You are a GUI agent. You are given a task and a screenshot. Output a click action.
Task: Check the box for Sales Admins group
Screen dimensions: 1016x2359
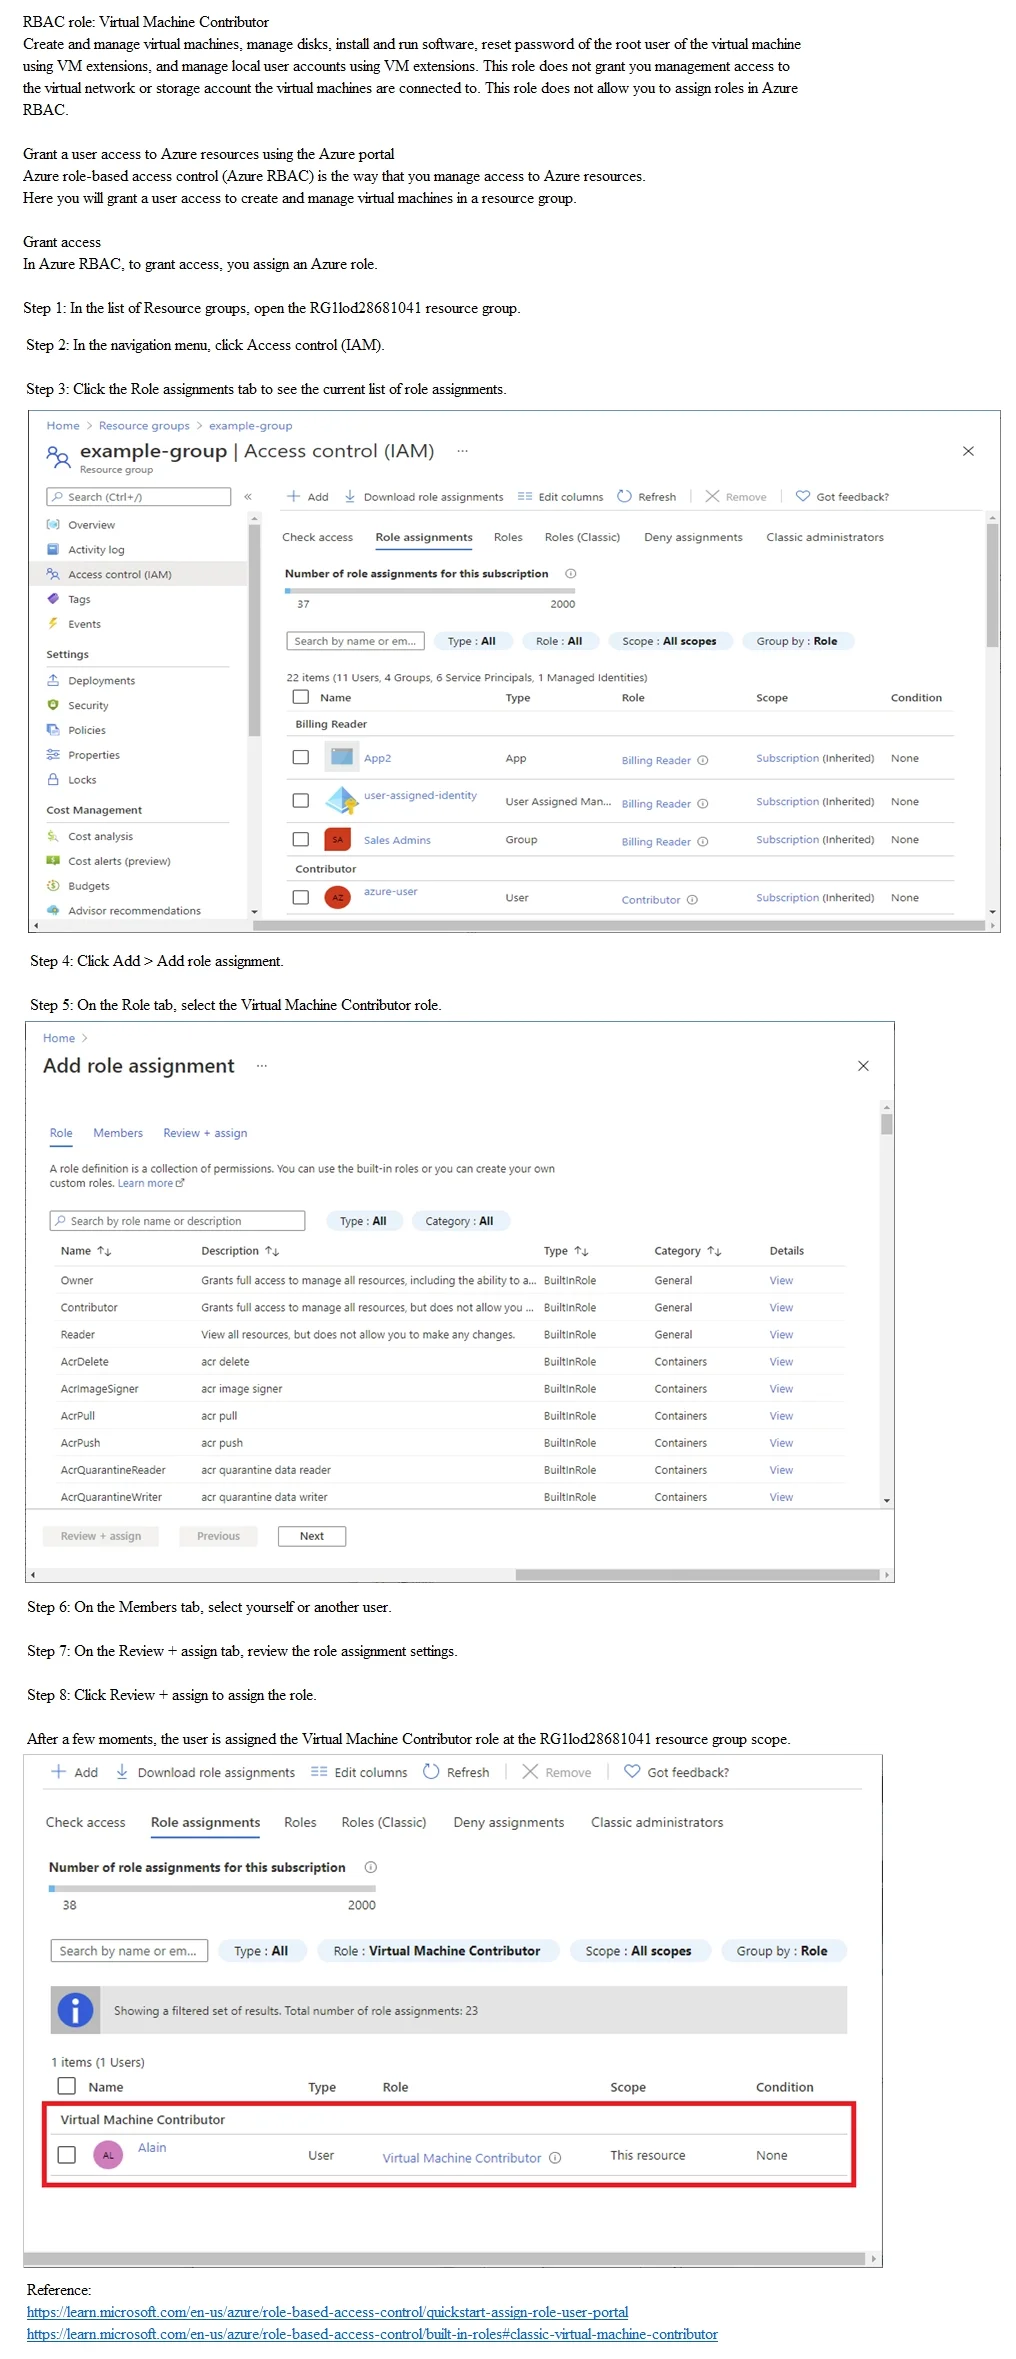[300, 839]
